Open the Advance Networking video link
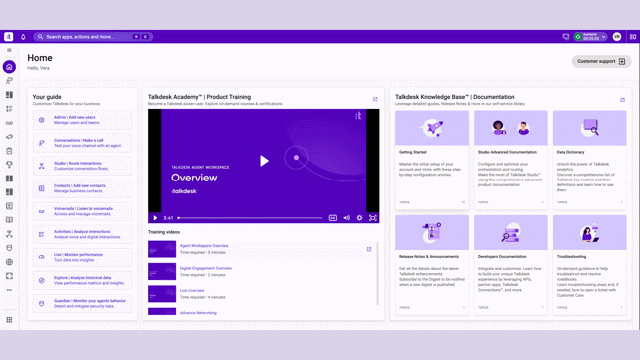This screenshot has width=640, height=360. point(198,313)
